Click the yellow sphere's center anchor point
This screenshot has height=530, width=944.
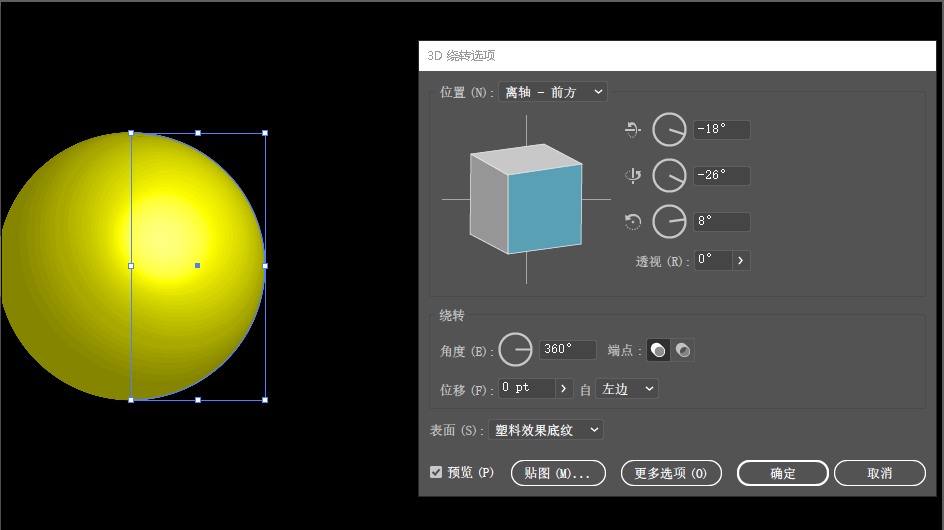(197, 266)
